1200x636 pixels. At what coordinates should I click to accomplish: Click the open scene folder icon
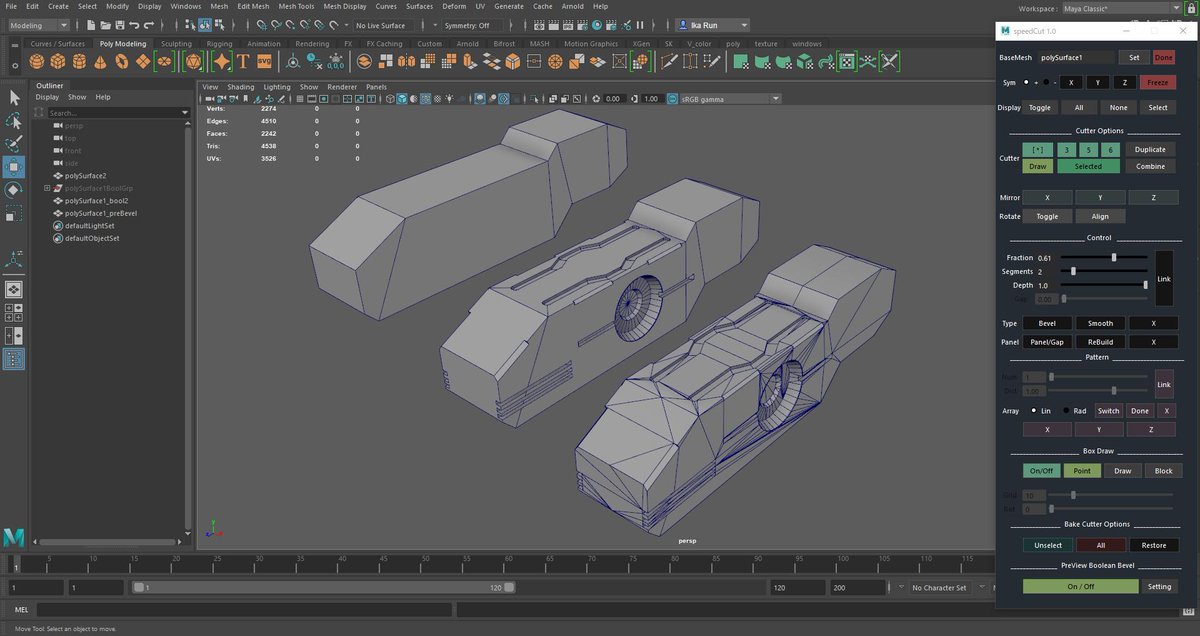(105, 25)
